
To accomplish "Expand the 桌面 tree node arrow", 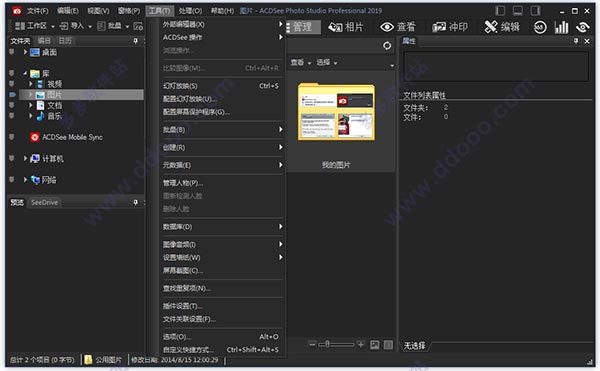I will (25, 52).
